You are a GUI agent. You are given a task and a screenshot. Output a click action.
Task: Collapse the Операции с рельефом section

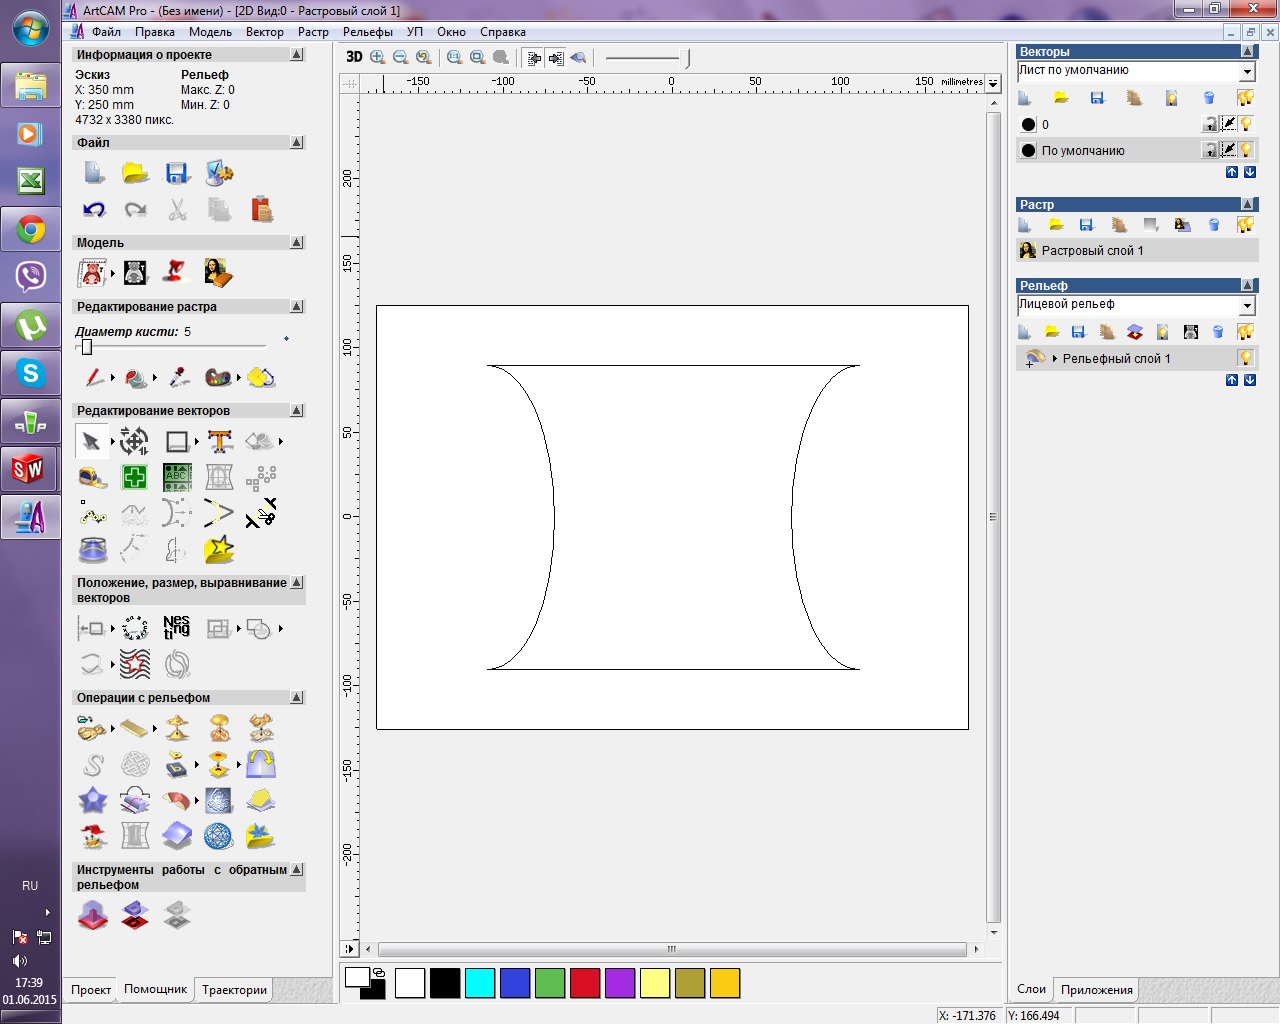tap(297, 697)
